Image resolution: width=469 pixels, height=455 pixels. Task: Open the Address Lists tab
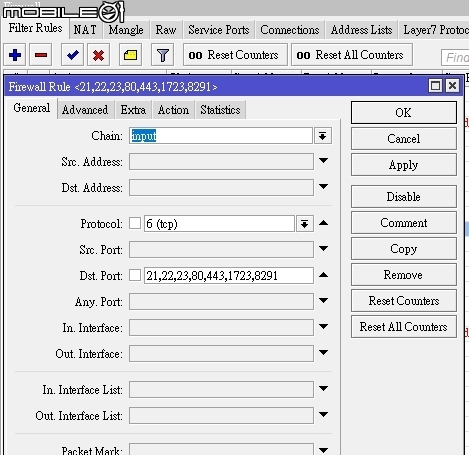tap(361, 30)
